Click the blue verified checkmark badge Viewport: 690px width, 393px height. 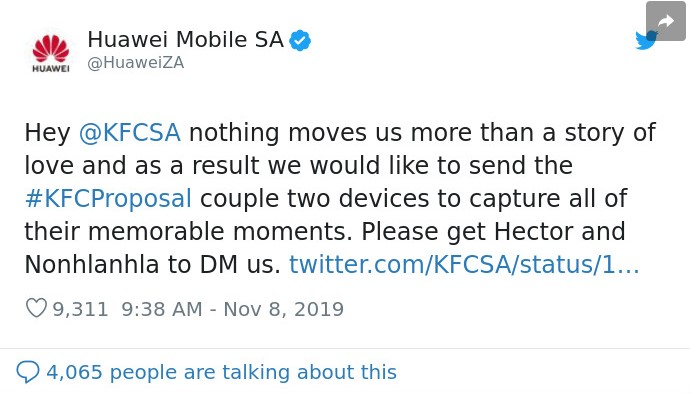click(300, 40)
